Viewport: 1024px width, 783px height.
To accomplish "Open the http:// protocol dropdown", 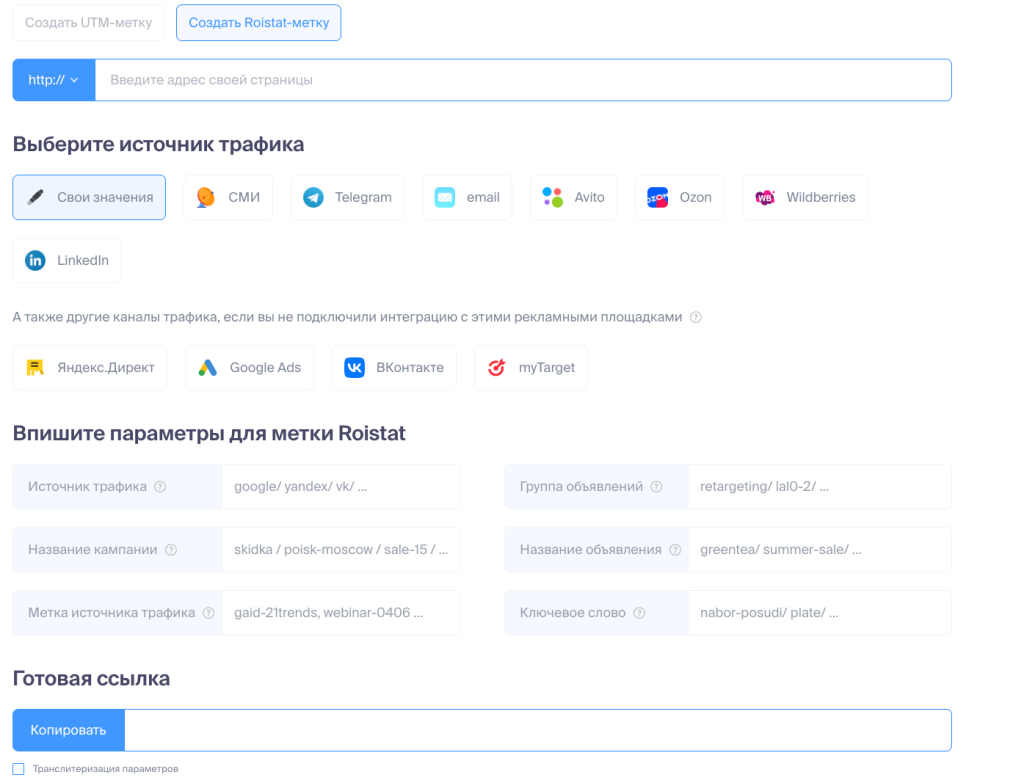I will tap(53, 80).
